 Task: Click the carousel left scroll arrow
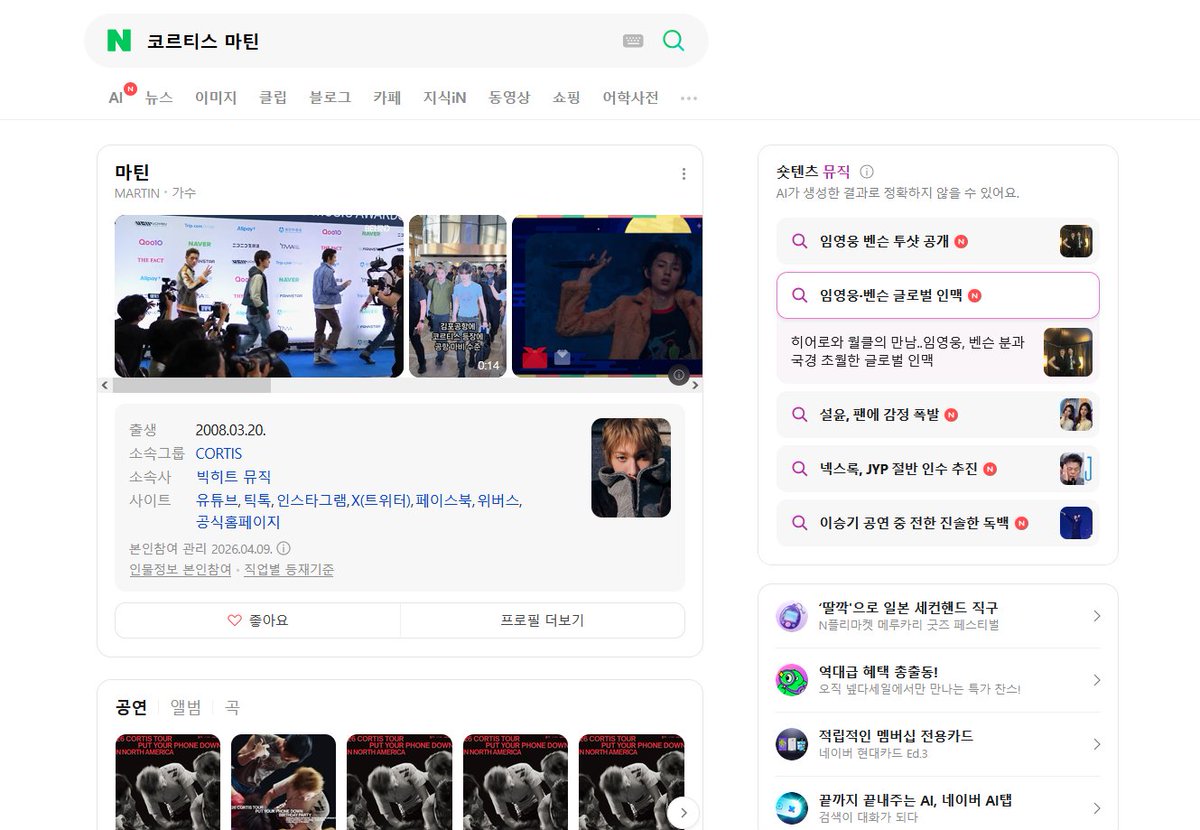pos(105,385)
